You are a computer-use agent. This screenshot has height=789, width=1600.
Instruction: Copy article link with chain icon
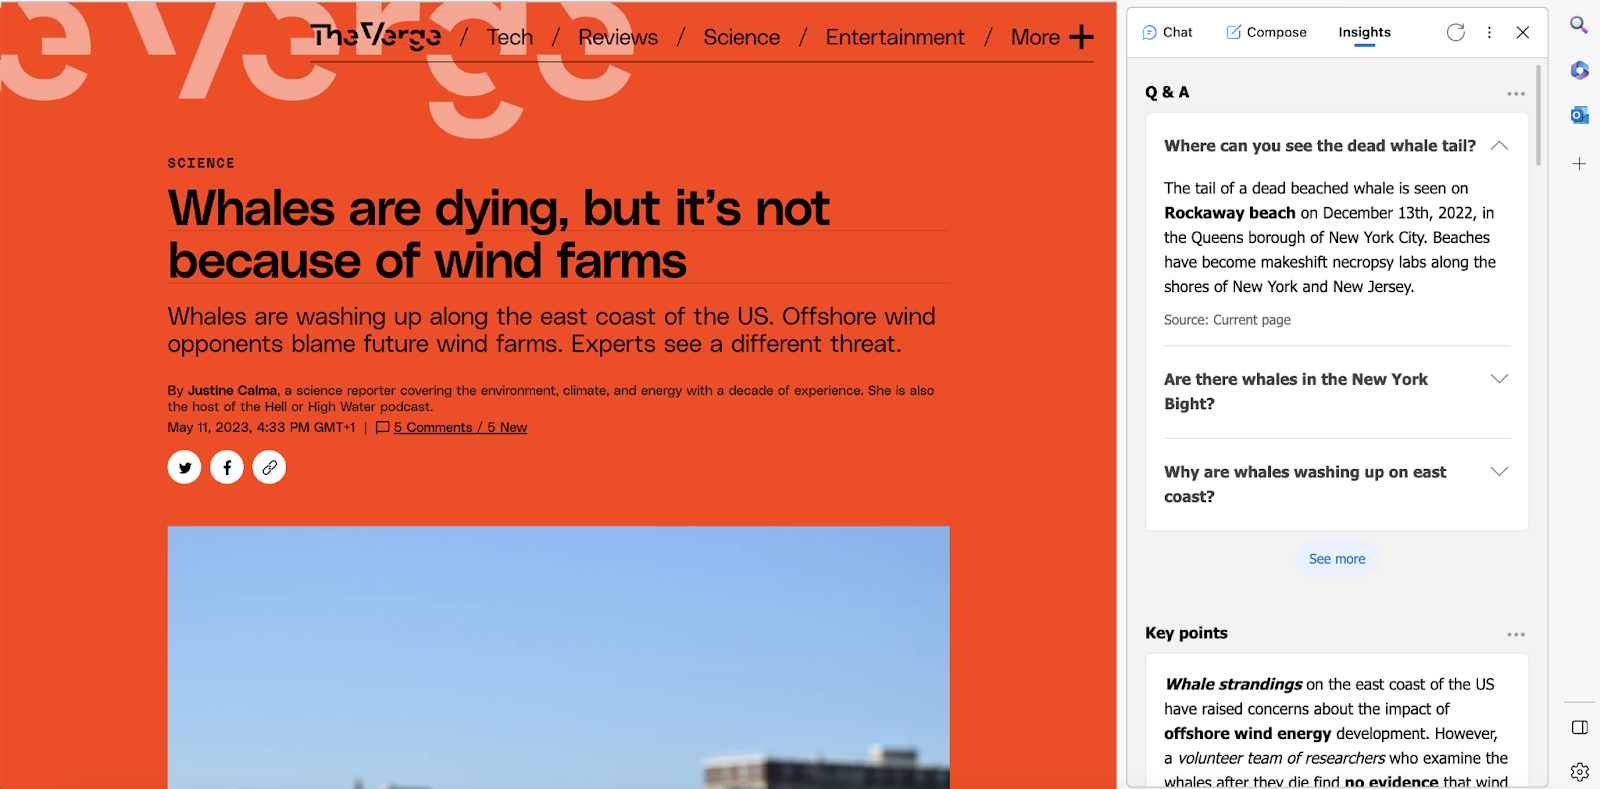click(x=269, y=467)
